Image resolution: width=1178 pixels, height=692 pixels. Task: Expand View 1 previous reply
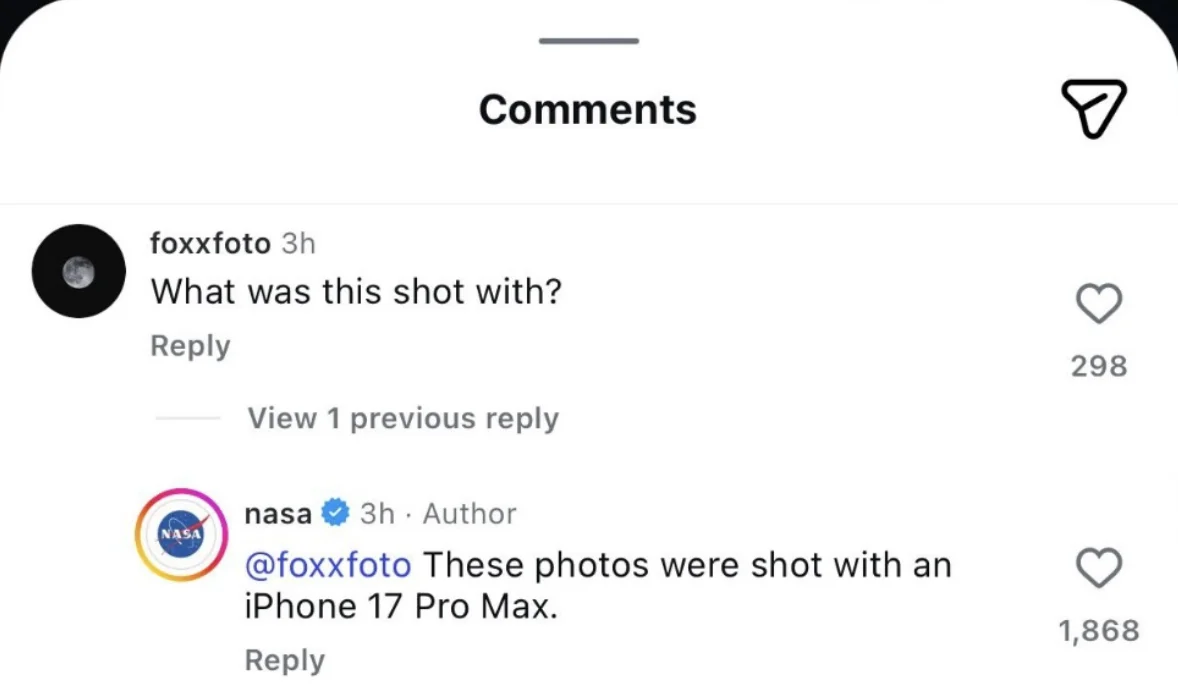pyautogui.click(x=402, y=418)
